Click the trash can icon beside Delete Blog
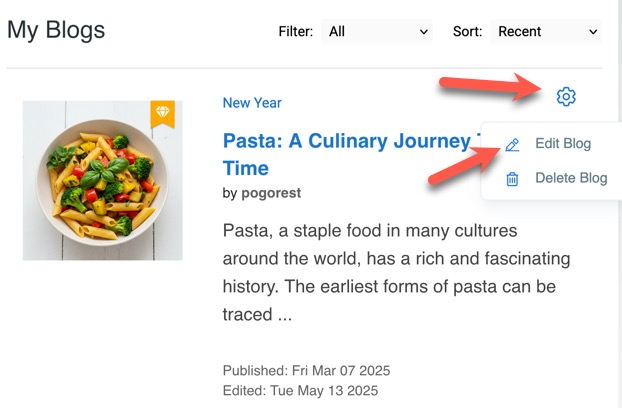622x408 pixels. point(512,179)
